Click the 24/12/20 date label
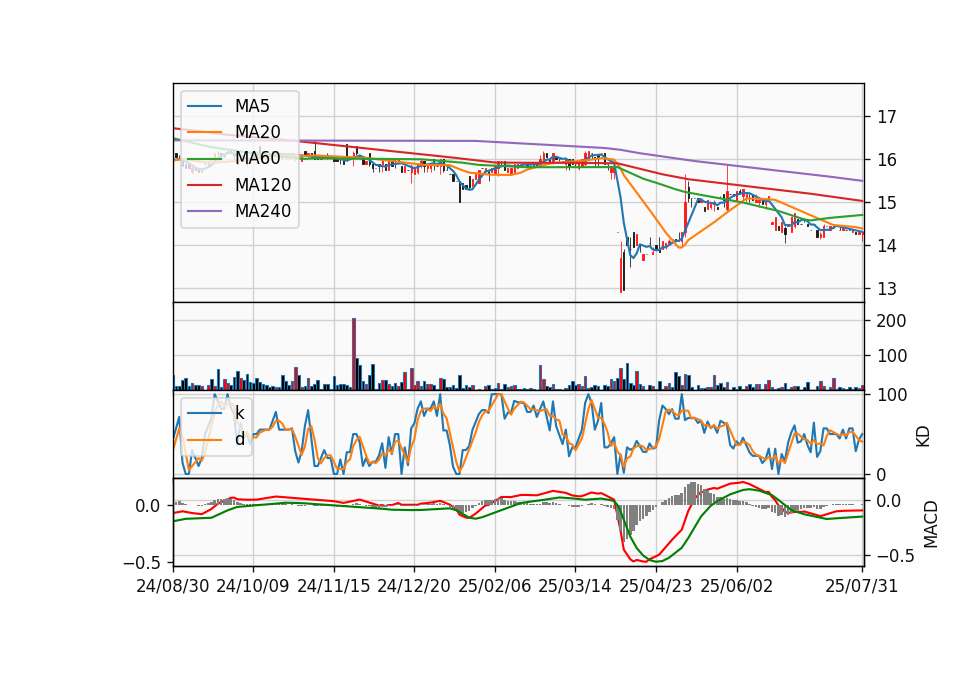 pos(414,586)
